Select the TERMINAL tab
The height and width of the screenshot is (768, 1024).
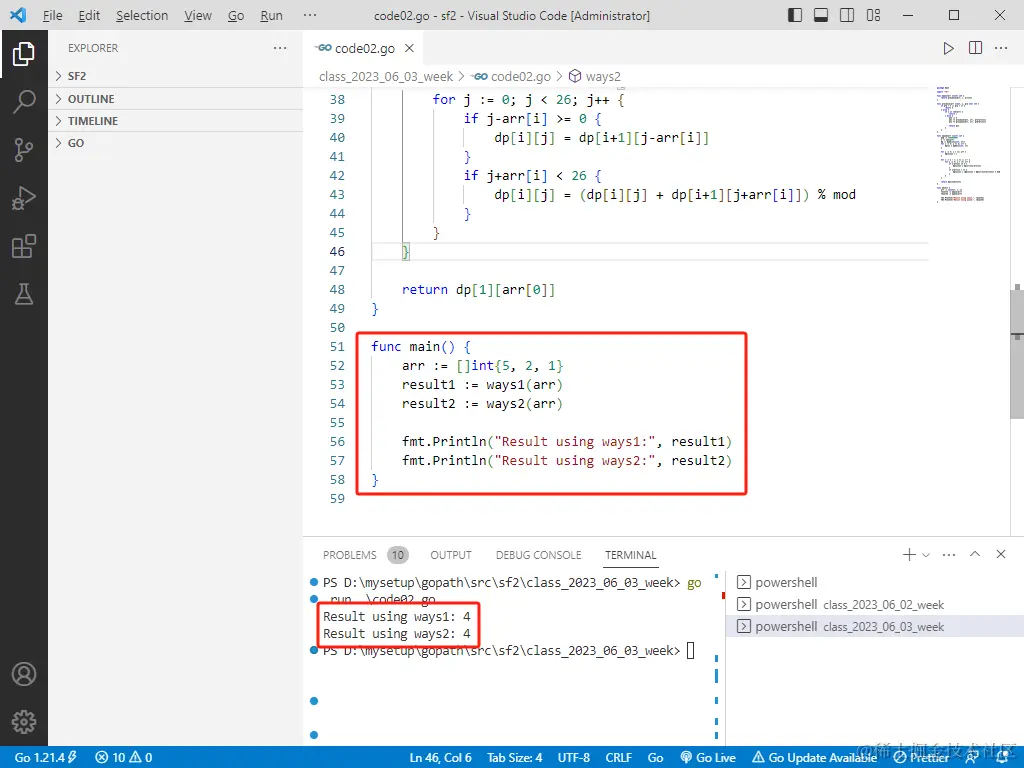[x=630, y=555]
